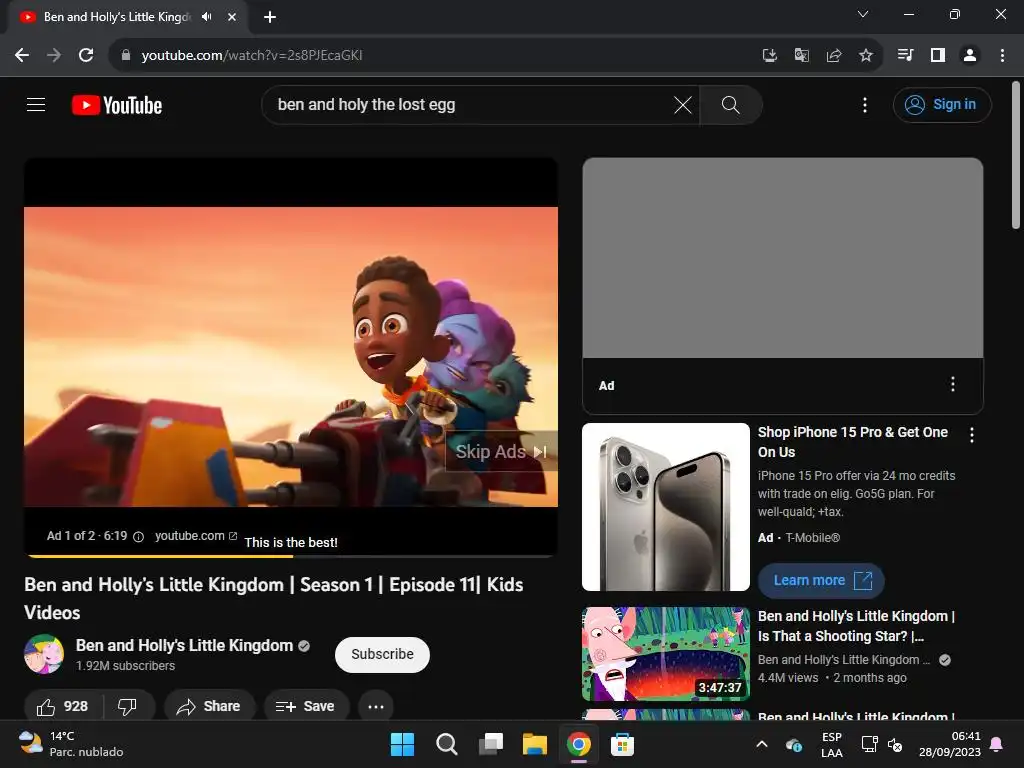This screenshot has width=1024, height=768.
Task: Click the iPhone 15 Pro ad thumbnail
Action: click(665, 507)
